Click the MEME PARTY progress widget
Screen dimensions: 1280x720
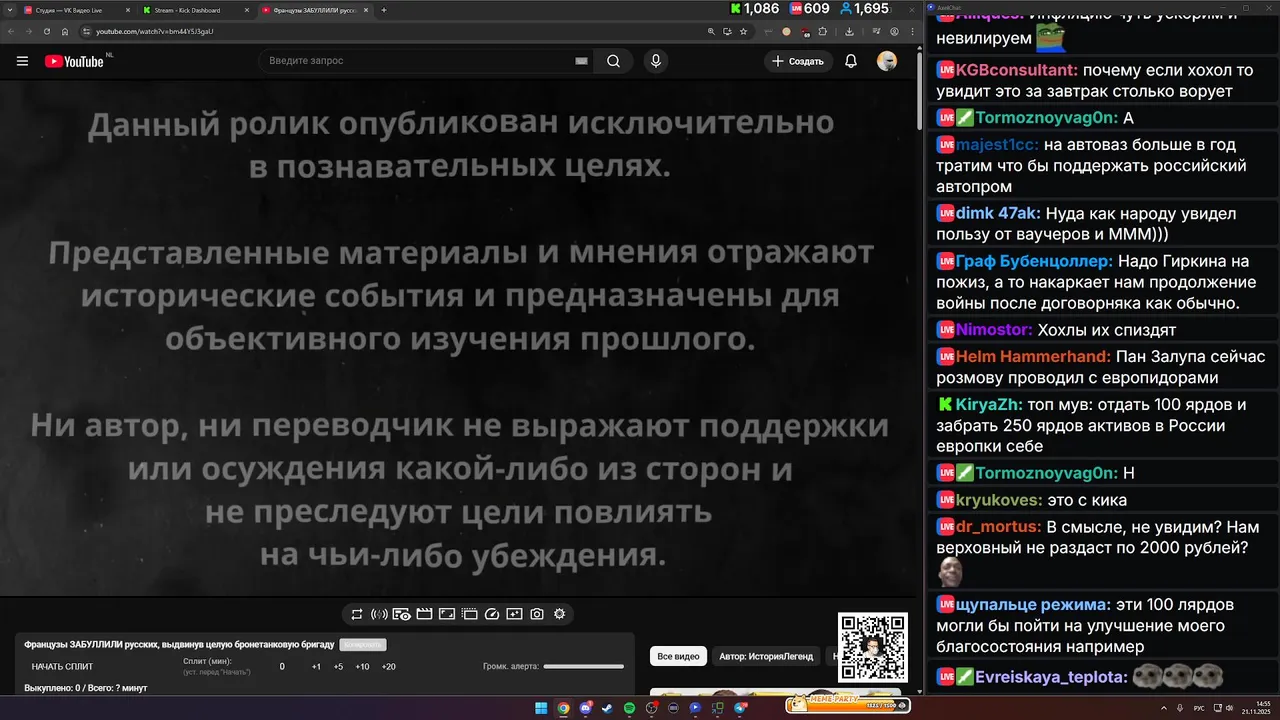(x=847, y=704)
